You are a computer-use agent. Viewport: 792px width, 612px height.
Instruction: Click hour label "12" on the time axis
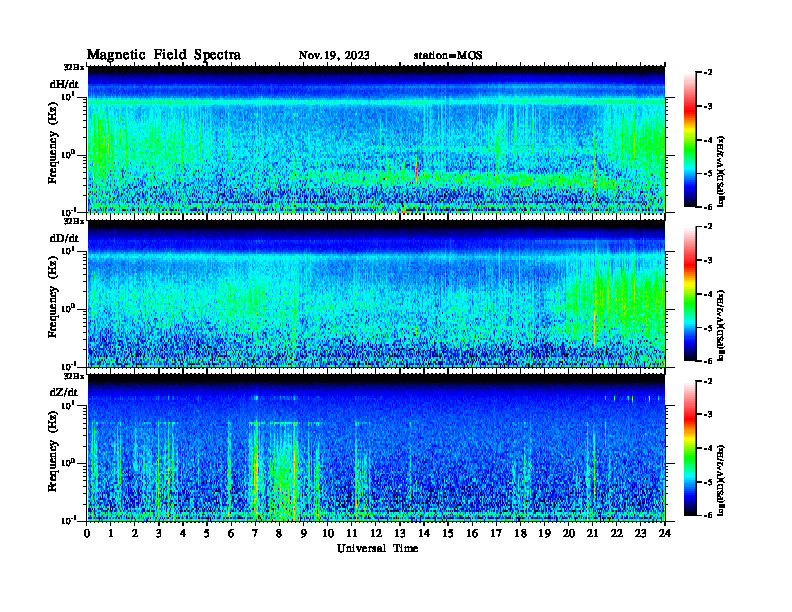376,534
